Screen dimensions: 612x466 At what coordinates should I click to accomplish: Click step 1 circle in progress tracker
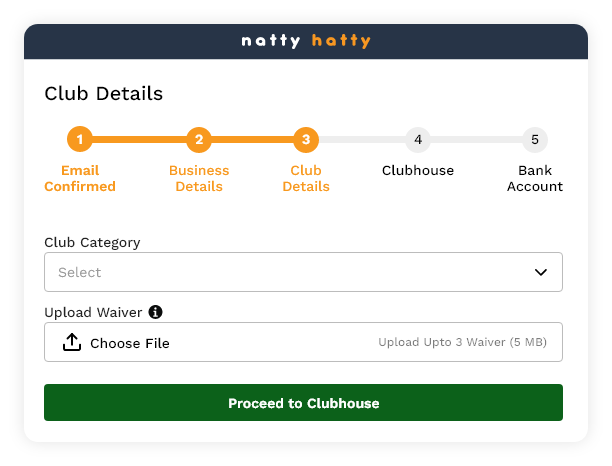80,140
